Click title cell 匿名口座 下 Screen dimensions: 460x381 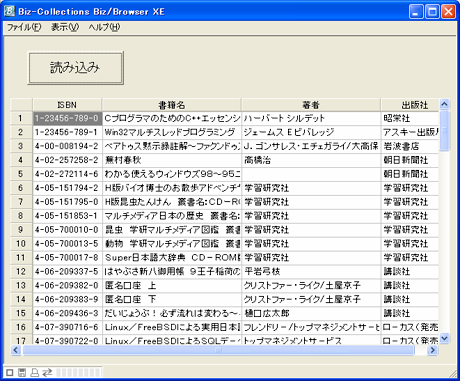[x=172, y=299]
